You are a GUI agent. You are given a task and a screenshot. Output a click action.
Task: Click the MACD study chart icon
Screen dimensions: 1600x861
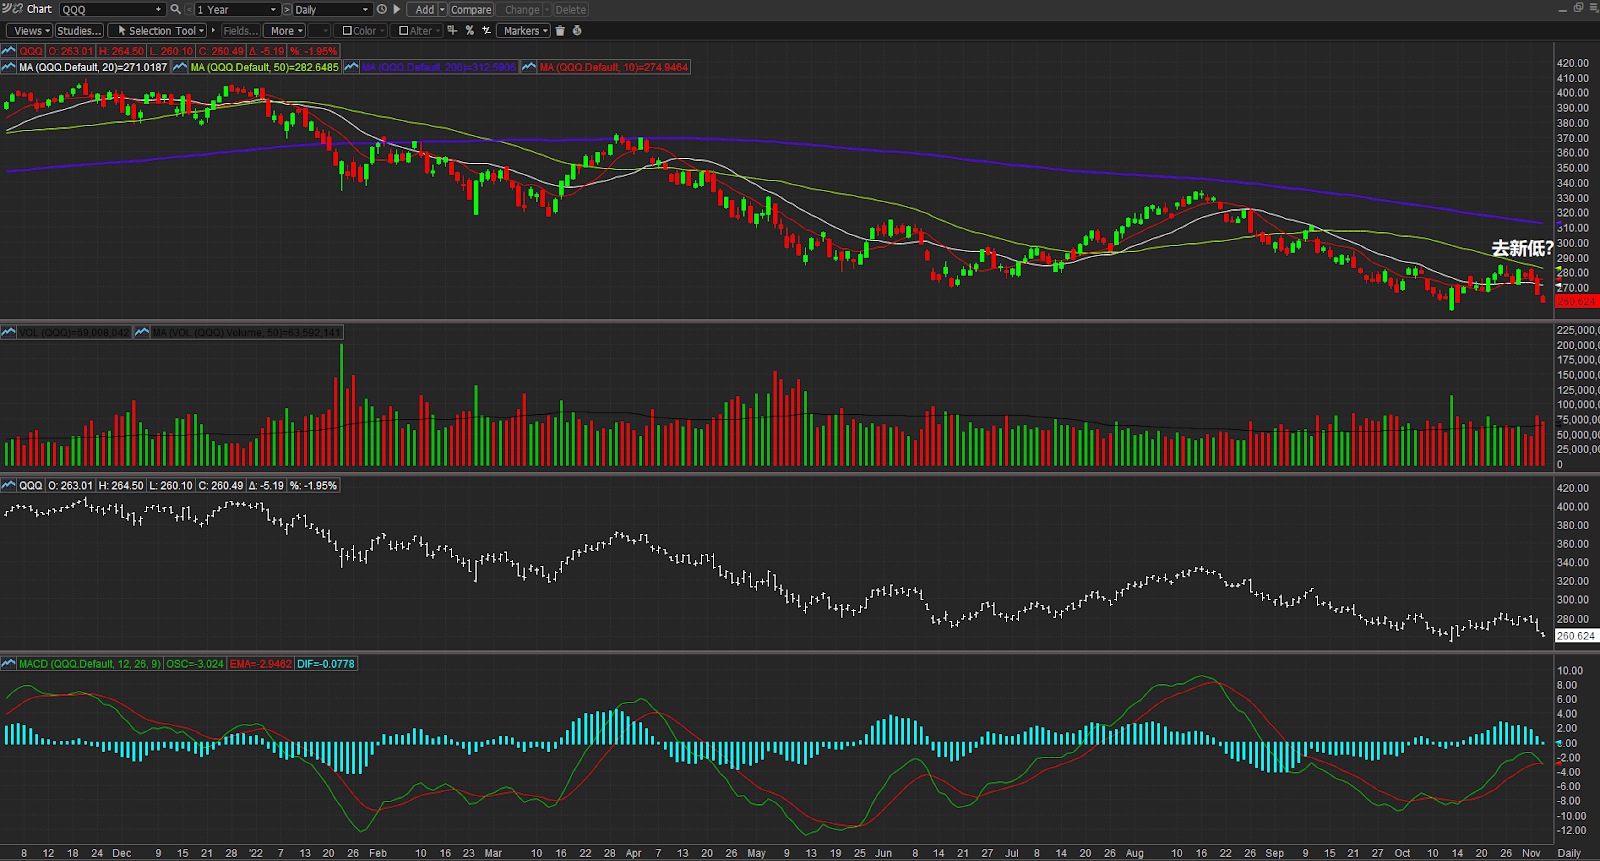(9, 664)
